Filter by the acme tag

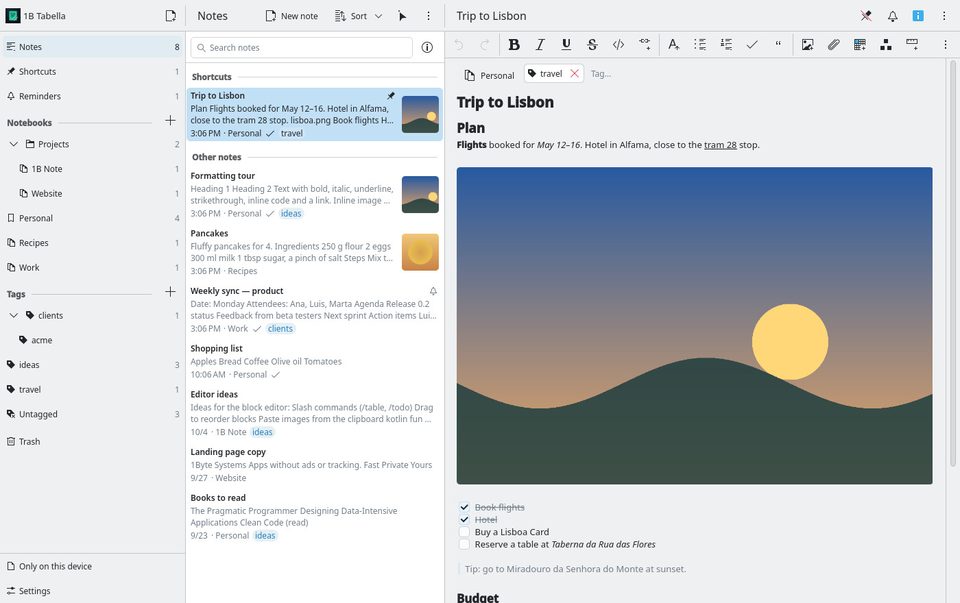point(92,340)
